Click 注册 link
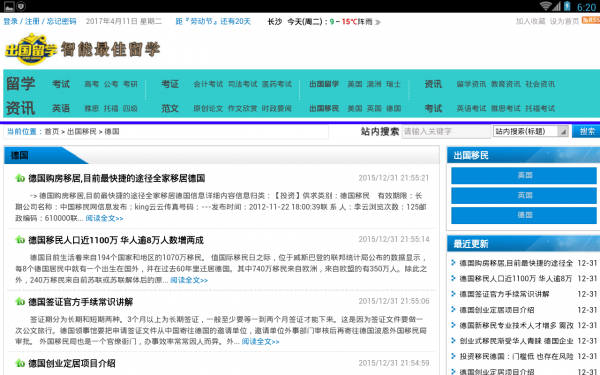The height and width of the screenshot is (375, 600). point(32,21)
